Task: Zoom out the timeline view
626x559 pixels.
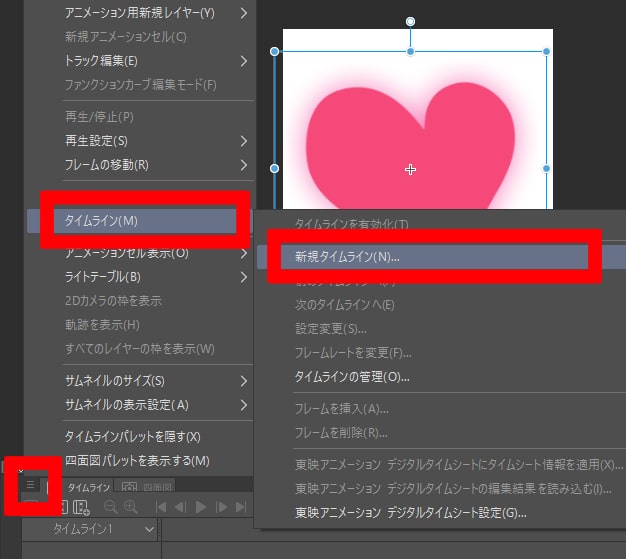Action: (x=110, y=507)
